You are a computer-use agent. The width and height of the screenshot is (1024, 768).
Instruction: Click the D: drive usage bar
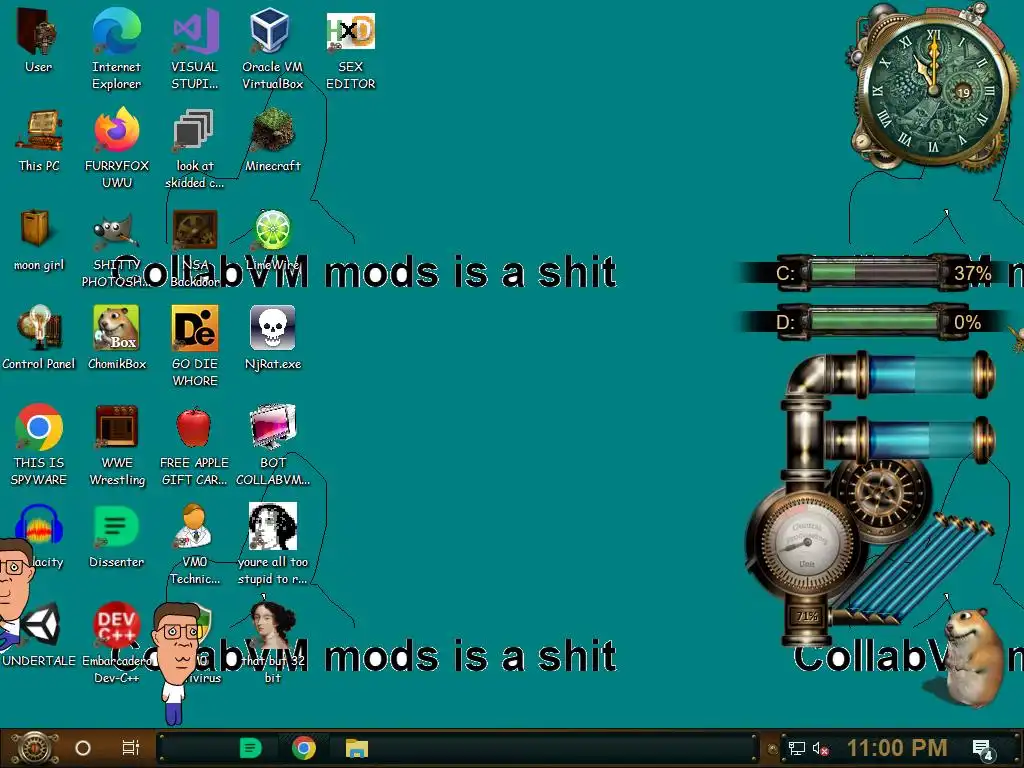pyautogui.click(x=874, y=322)
